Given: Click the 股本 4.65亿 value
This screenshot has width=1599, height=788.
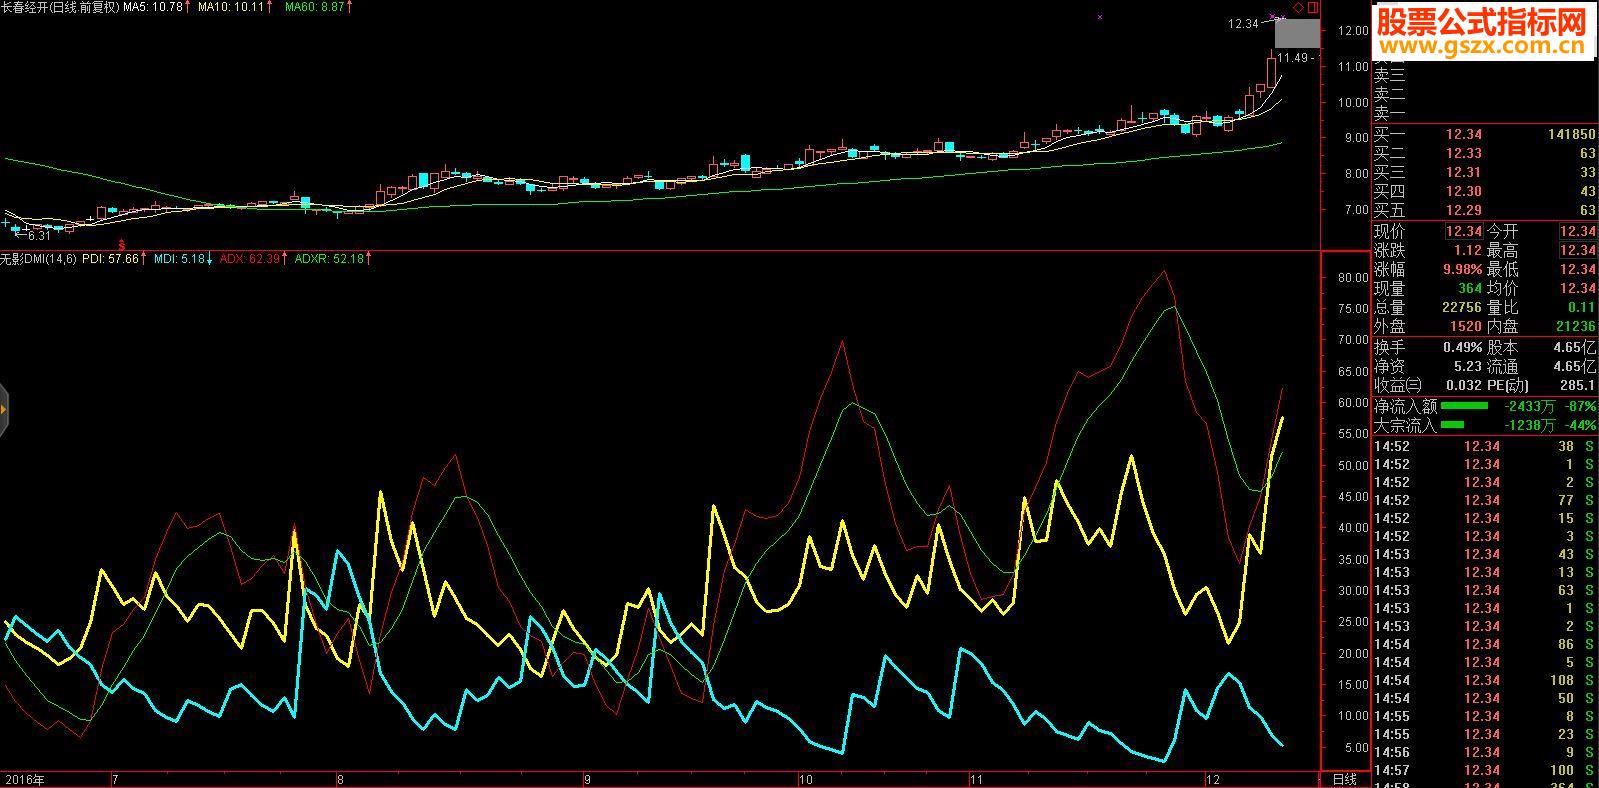Looking at the screenshot, I should pos(1574,347).
